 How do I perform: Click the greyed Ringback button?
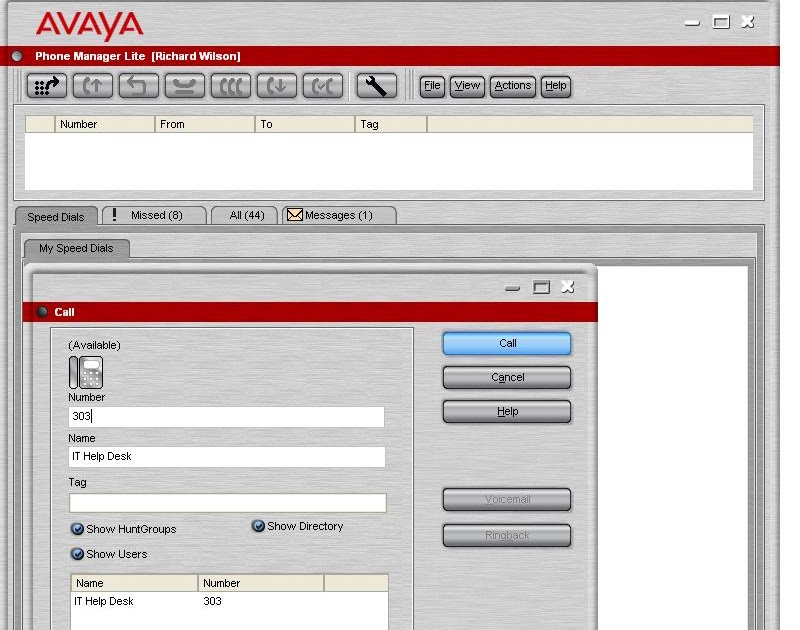coord(507,536)
